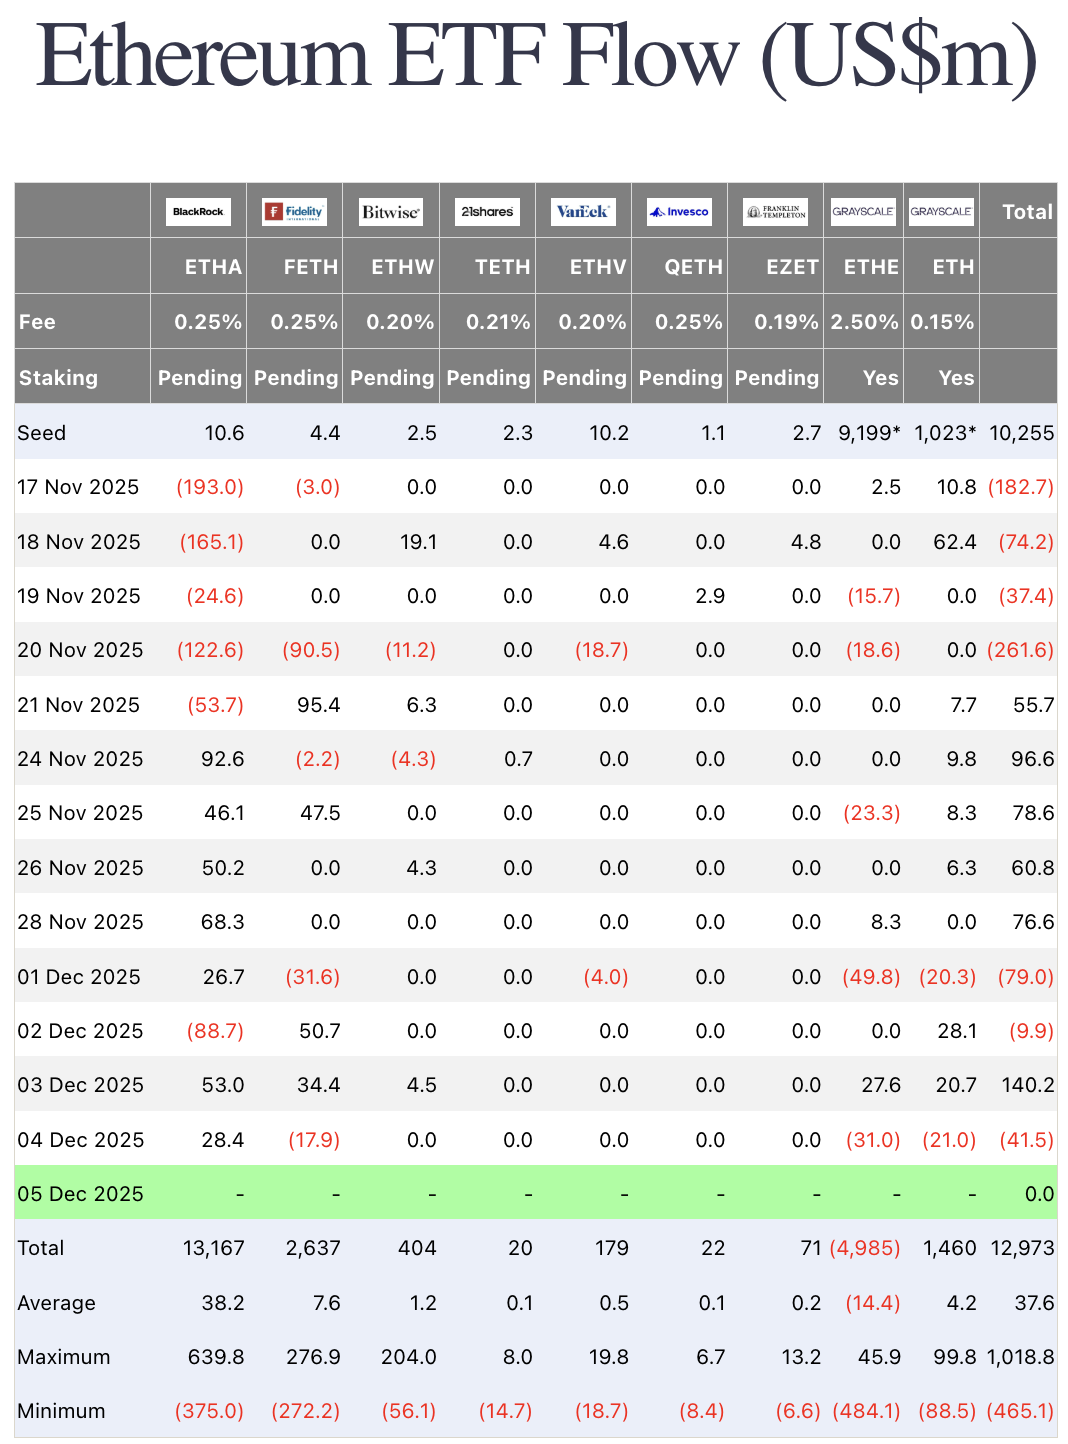Click the 24 Nov 2025 date
The image size is (1068, 1444).
pos(80,759)
